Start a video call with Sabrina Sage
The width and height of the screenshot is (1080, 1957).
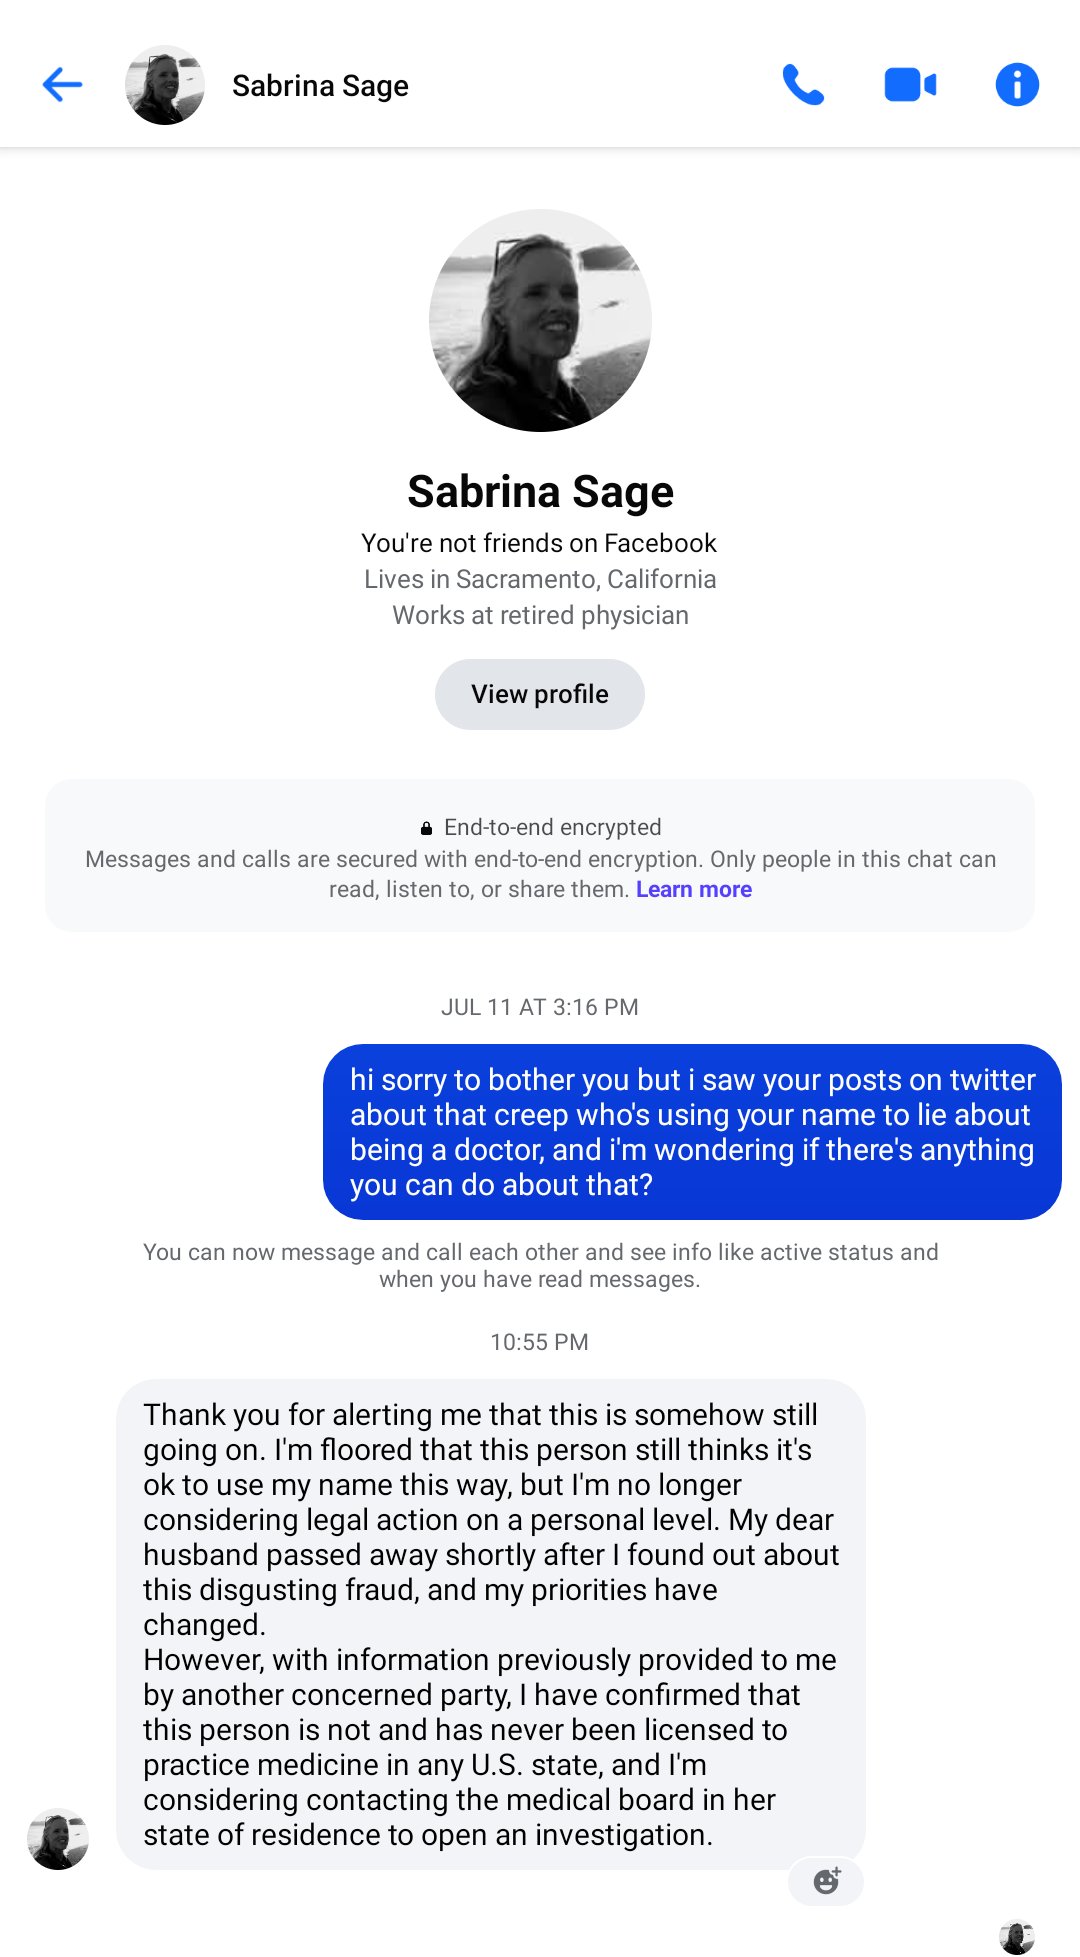[910, 85]
